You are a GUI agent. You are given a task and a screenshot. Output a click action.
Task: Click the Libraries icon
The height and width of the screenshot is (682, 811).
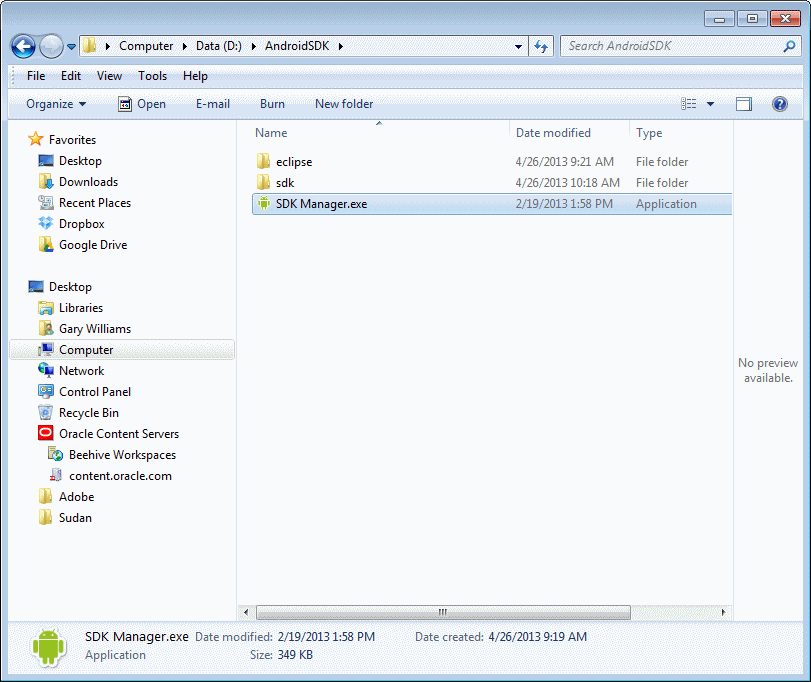[x=46, y=308]
